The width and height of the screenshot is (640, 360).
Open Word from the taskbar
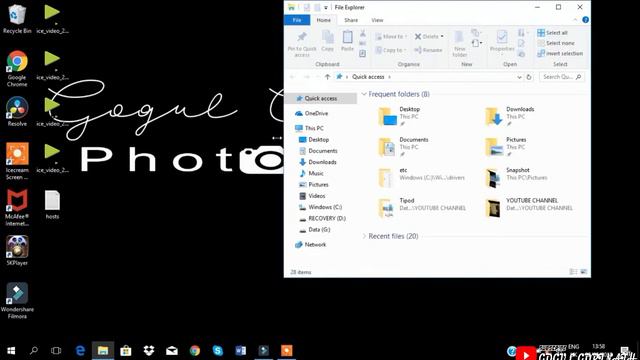[240, 350]
